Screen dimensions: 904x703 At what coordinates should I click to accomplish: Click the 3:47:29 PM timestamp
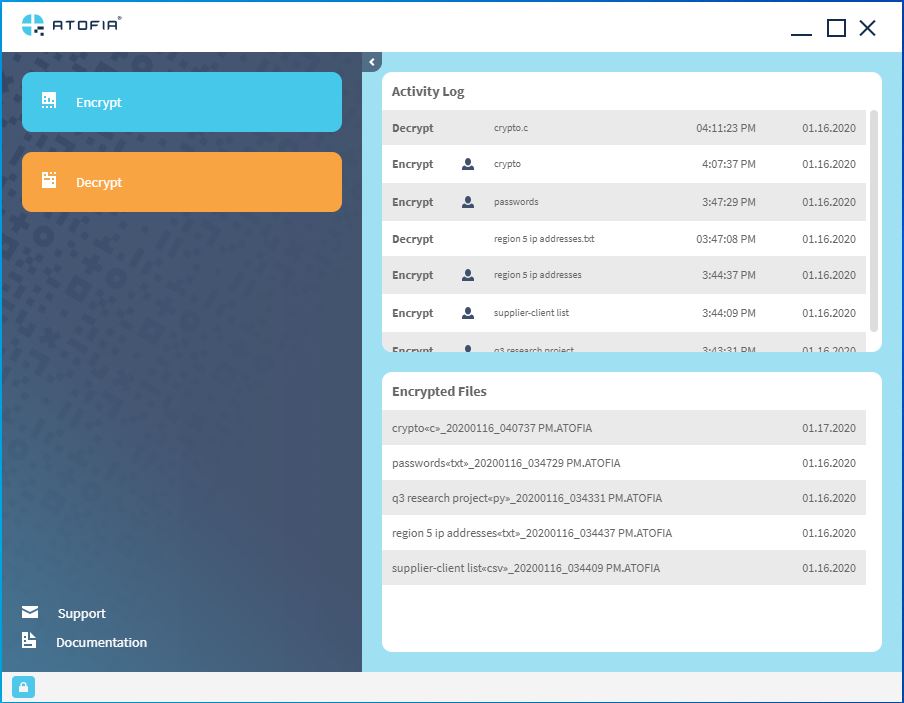pos(728,202)
